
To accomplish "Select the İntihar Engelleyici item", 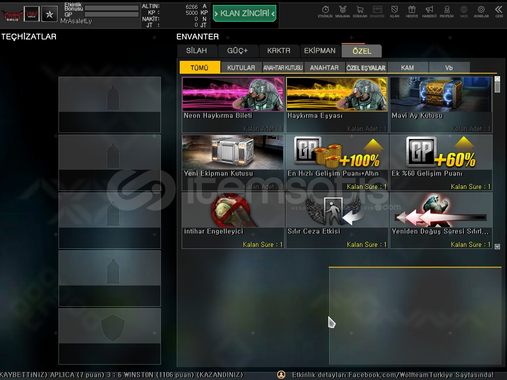I will point(233,220).
